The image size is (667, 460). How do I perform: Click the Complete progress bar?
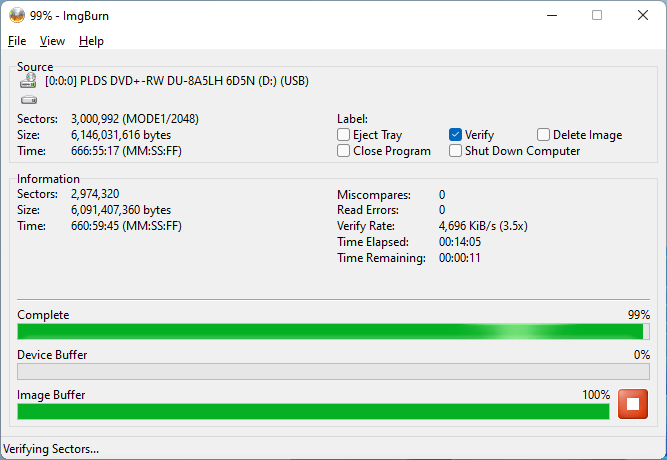333,331
